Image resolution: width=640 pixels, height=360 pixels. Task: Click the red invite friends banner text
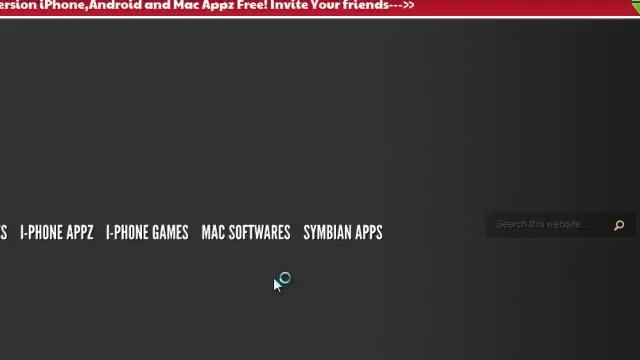[207, 5]
